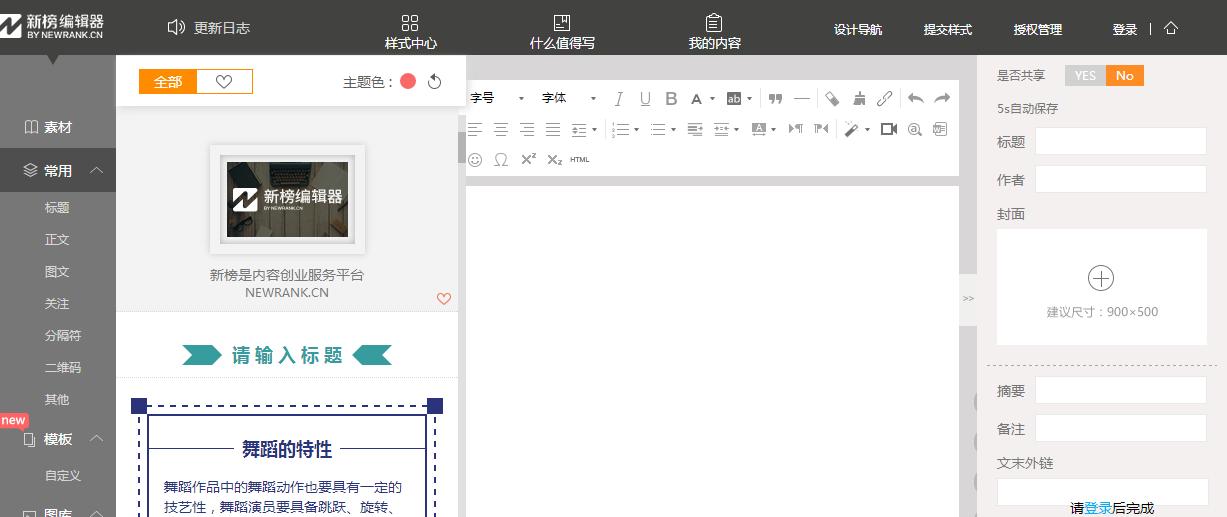Insert a video using the camera icon
1227x517 pixels.
coord(888,129)
